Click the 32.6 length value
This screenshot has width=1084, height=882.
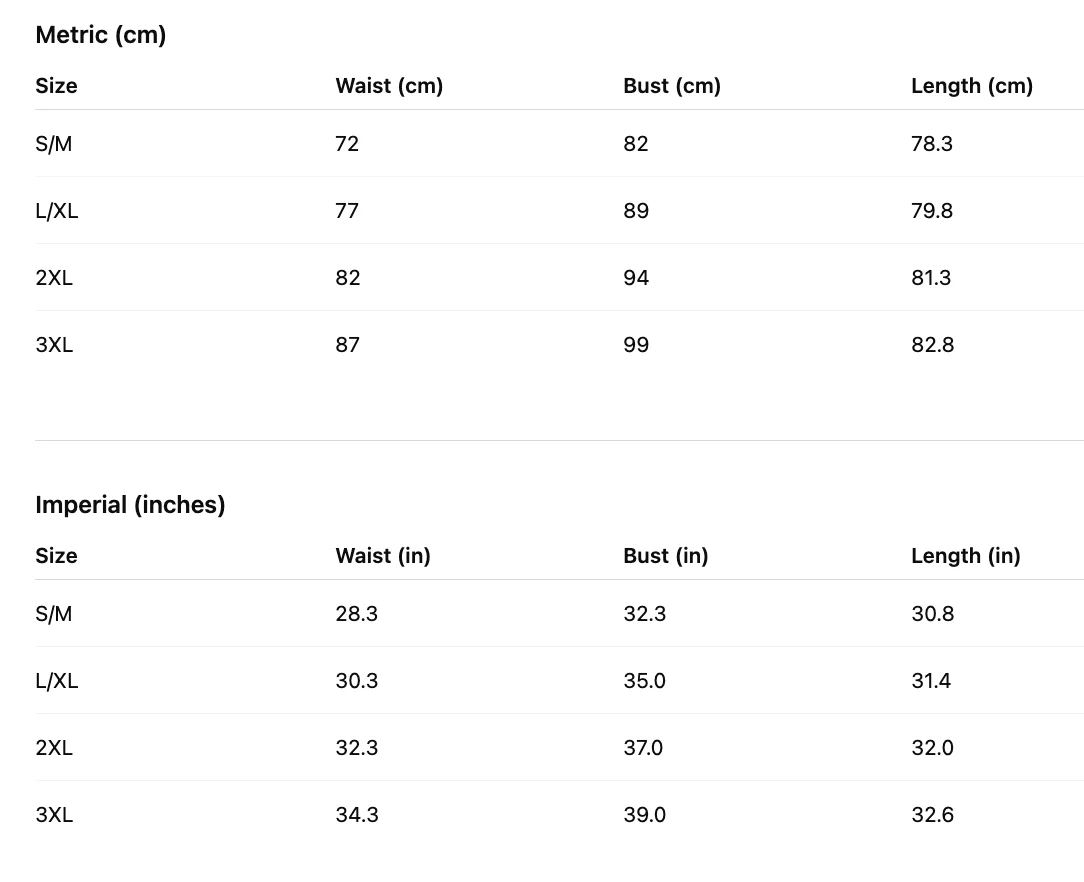coord(933,815)
